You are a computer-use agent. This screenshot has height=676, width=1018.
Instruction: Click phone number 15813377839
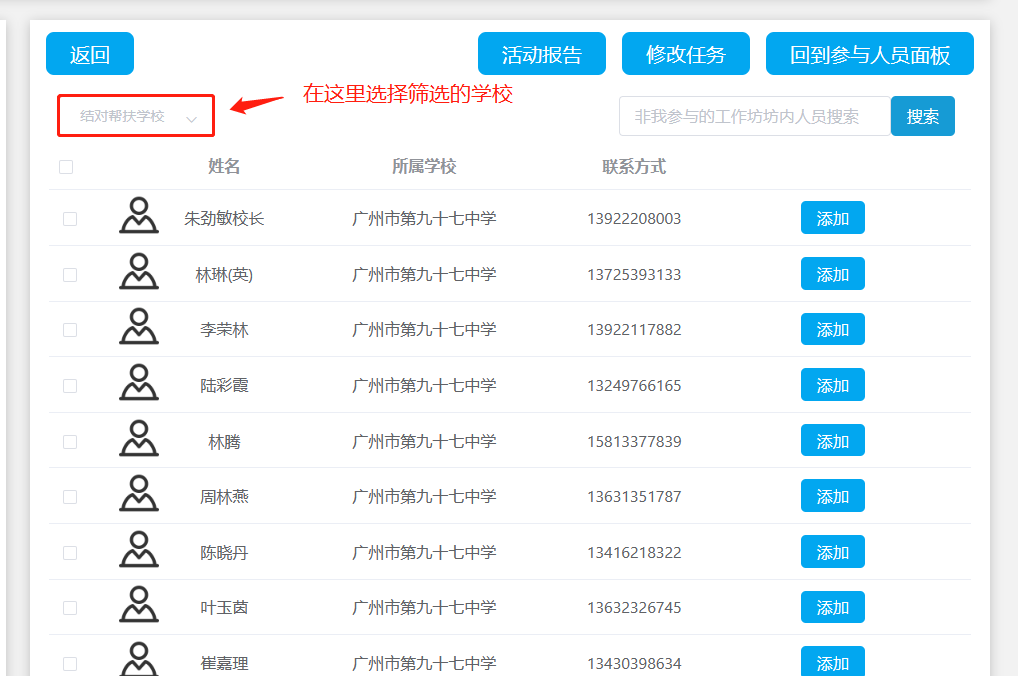634,442
